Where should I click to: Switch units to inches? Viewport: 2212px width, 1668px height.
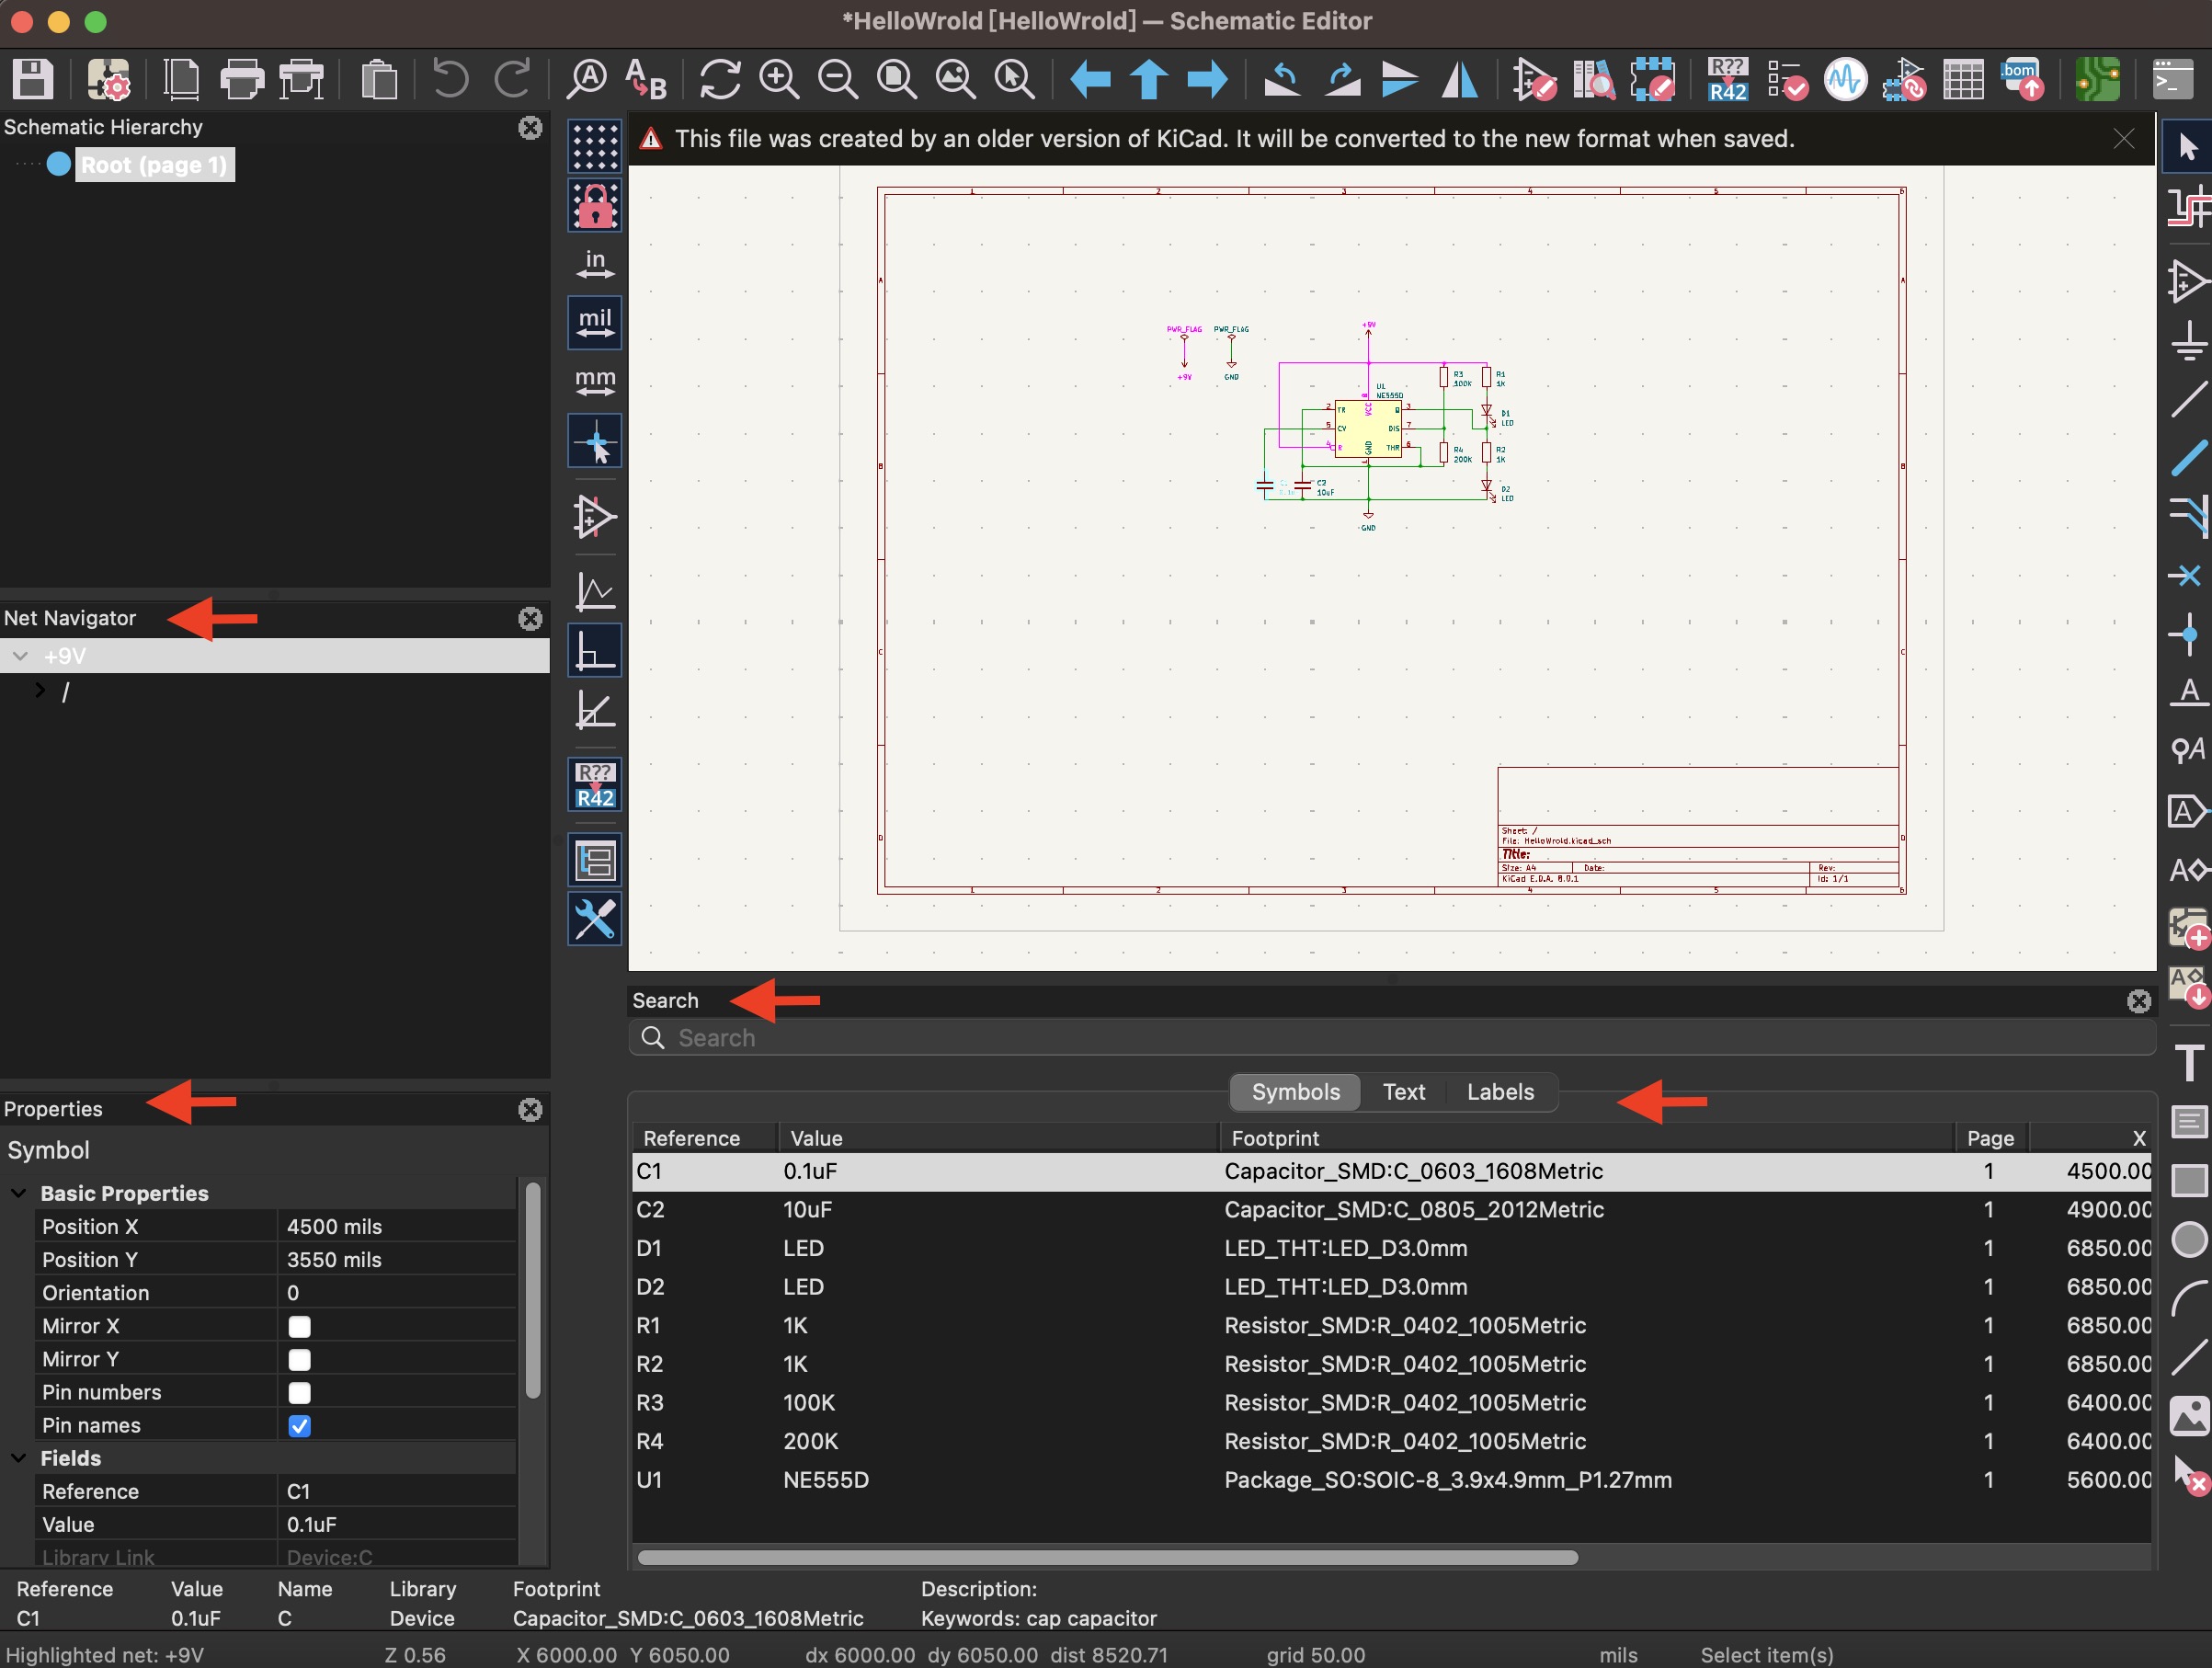pyautogui.click(x=594, y=264)
